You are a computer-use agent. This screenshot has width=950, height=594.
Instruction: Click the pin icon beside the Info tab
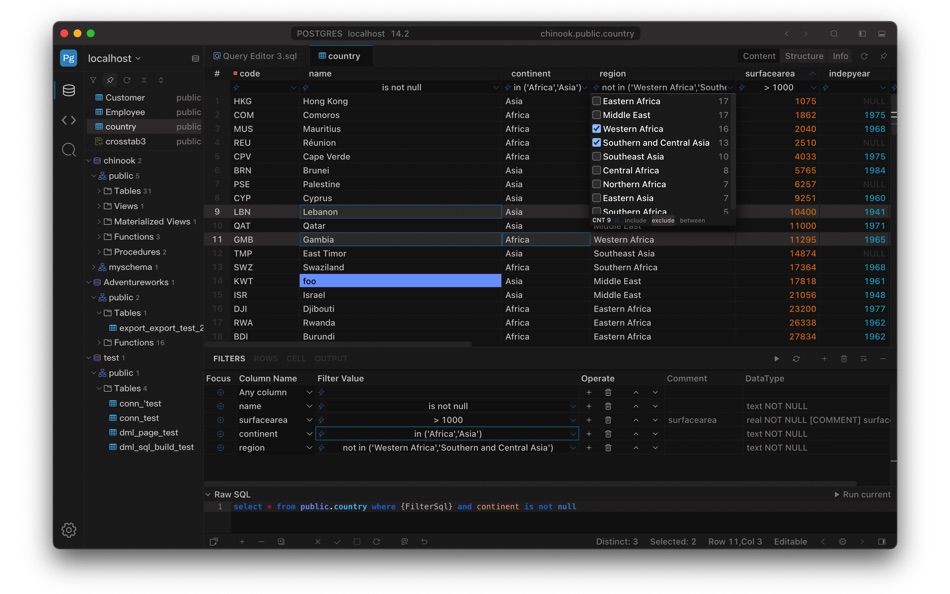point(883,56)
